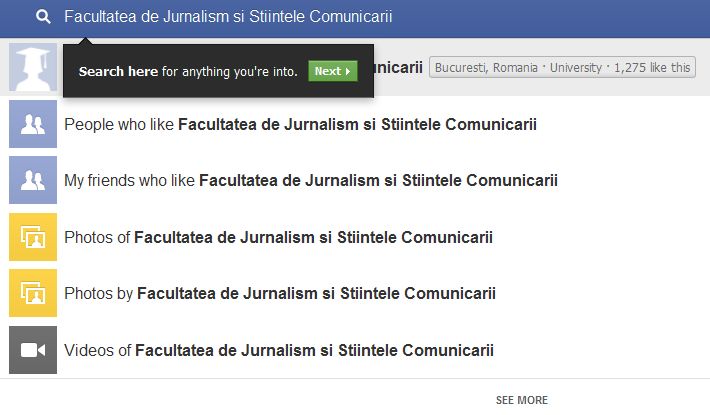Select 'People who like Facultatea de Jurnalism' suggestion
The height and width of the screenshot is (415, 710).
click(300, 125)
